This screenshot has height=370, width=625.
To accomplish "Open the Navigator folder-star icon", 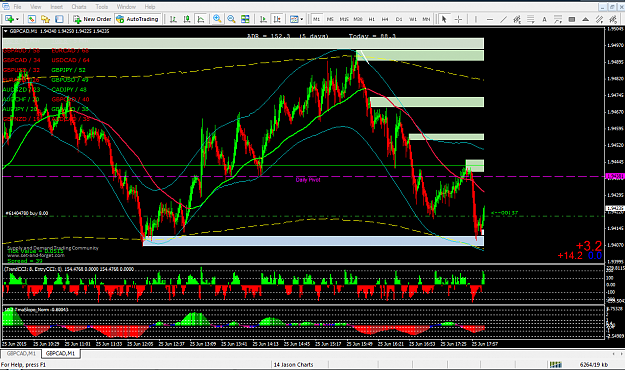I will coord(45,19).
